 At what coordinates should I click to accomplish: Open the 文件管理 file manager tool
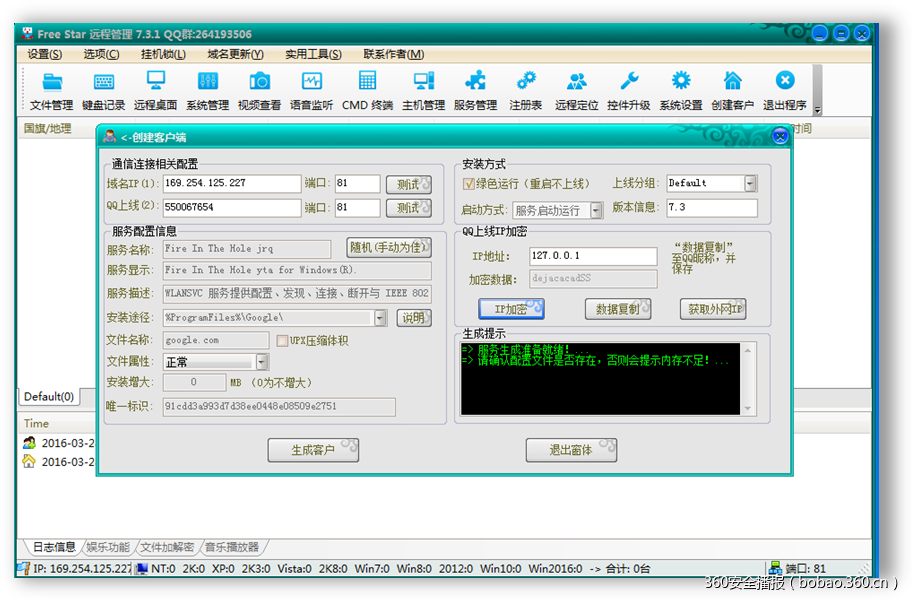[51, 89]
